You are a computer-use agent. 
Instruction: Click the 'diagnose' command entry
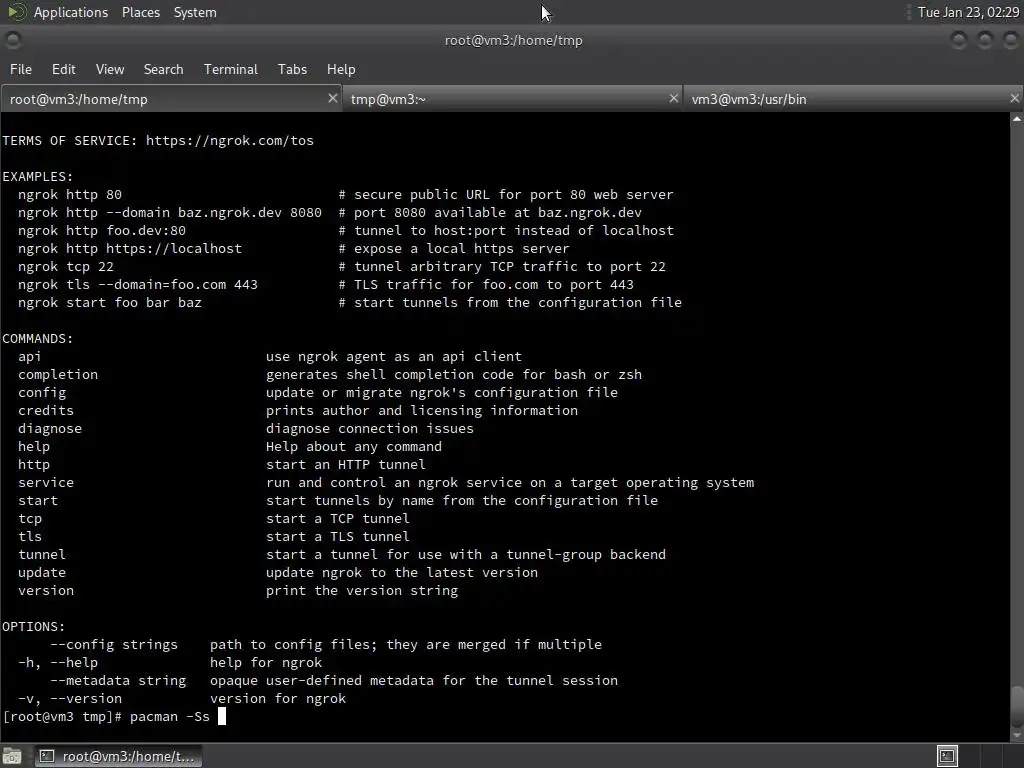[50, 428]
